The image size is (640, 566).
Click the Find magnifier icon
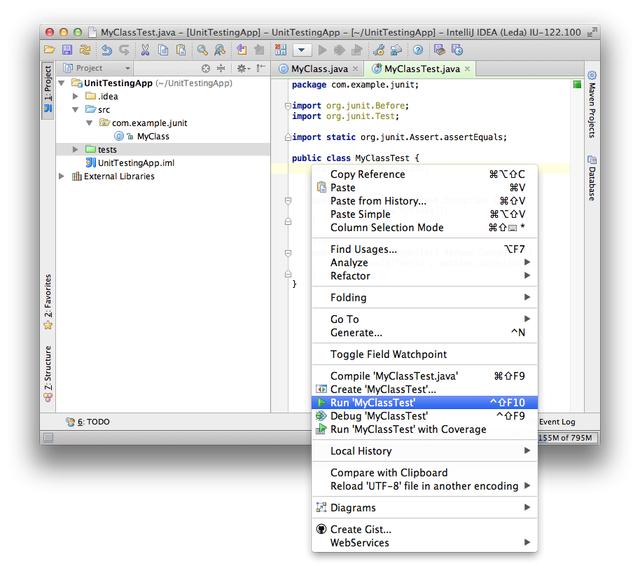point(202,50)
